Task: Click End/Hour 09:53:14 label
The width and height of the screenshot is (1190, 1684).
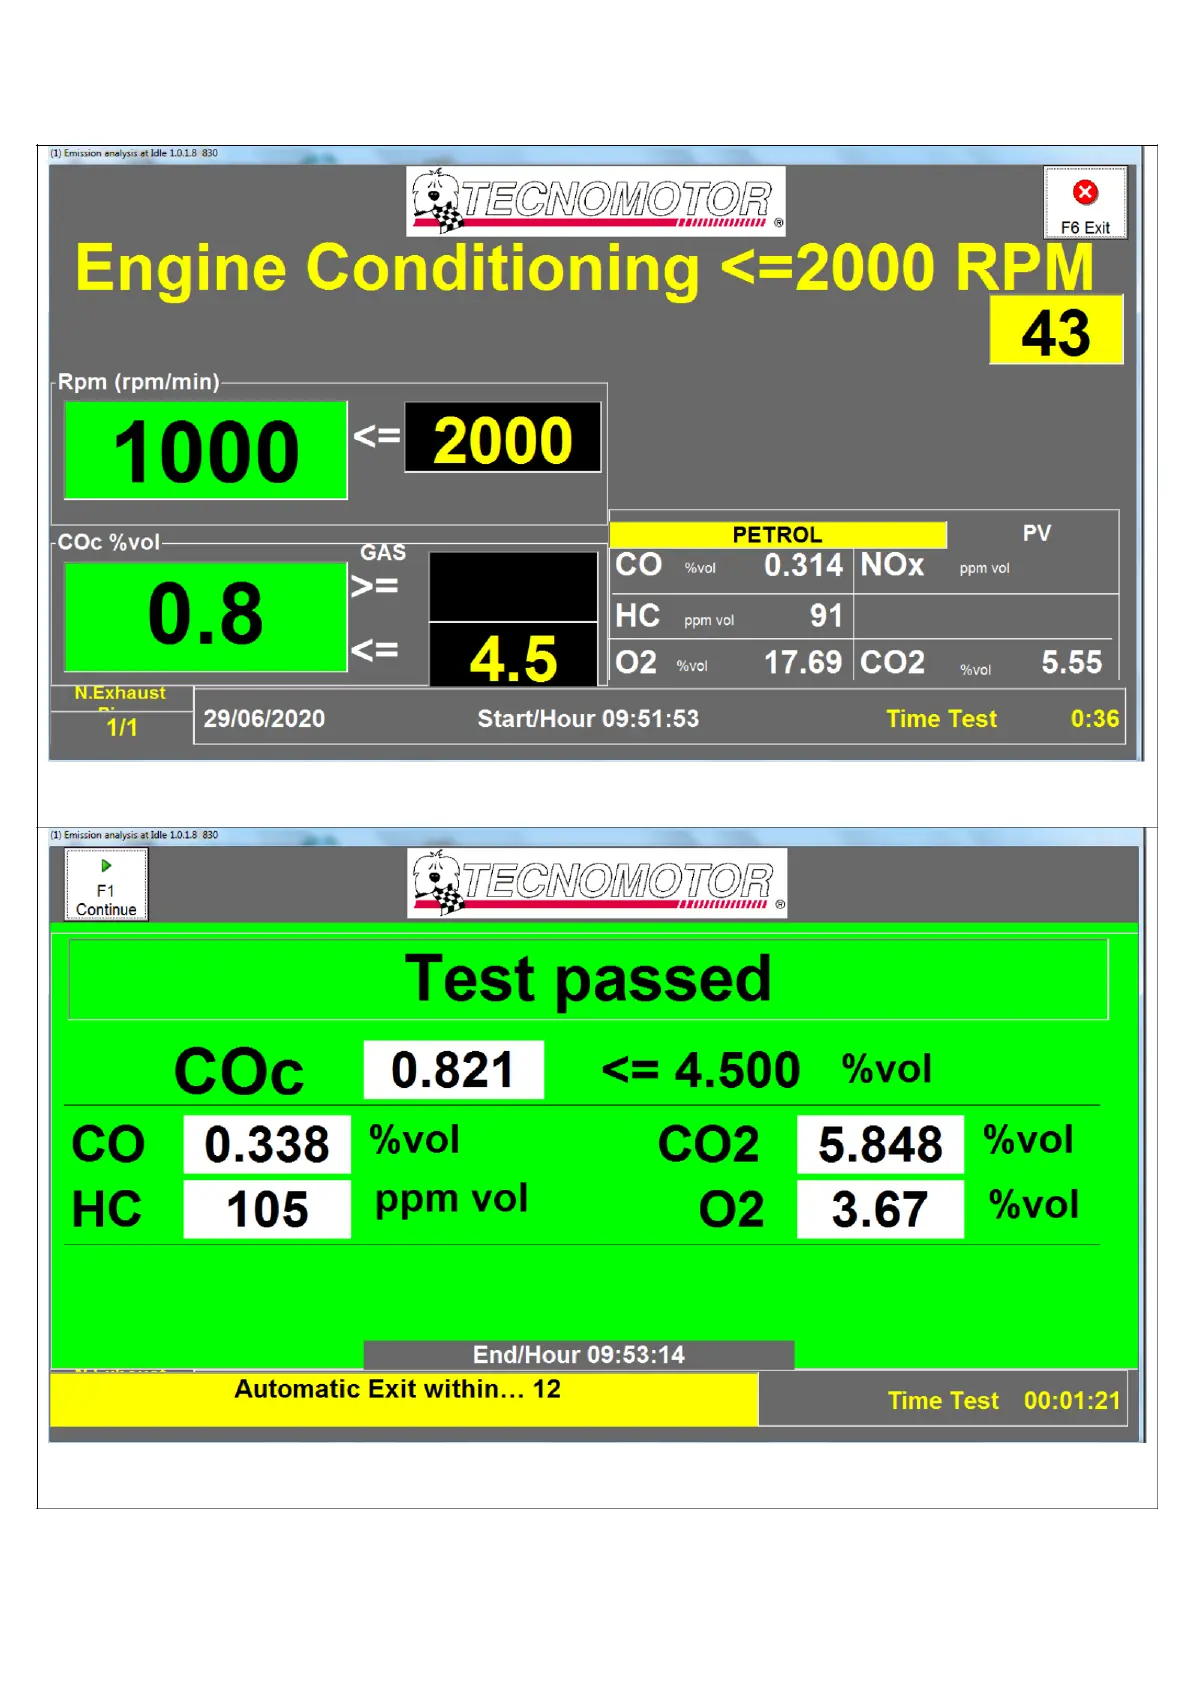Action: click(579, 1355)
